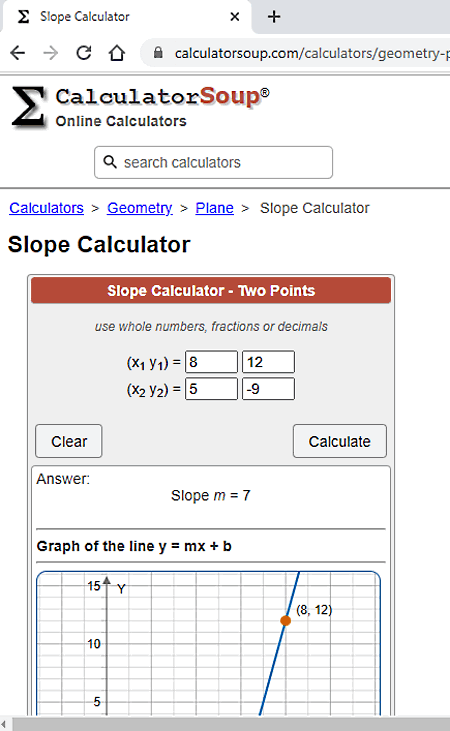Reload the page with refresh icon
This screenshot has height=731, width=450.
pos(84,53)
